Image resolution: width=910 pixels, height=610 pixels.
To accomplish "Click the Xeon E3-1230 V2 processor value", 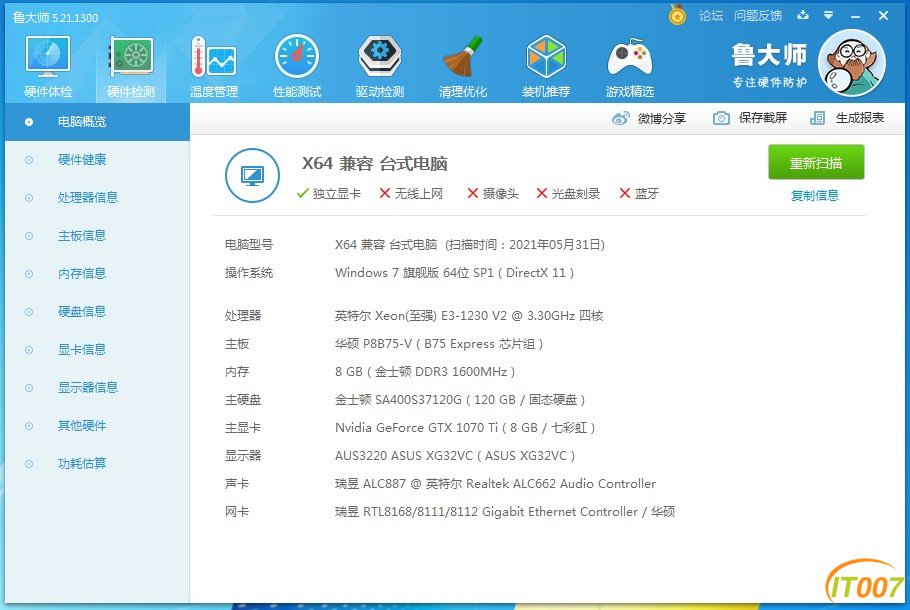I will [469, 316].
